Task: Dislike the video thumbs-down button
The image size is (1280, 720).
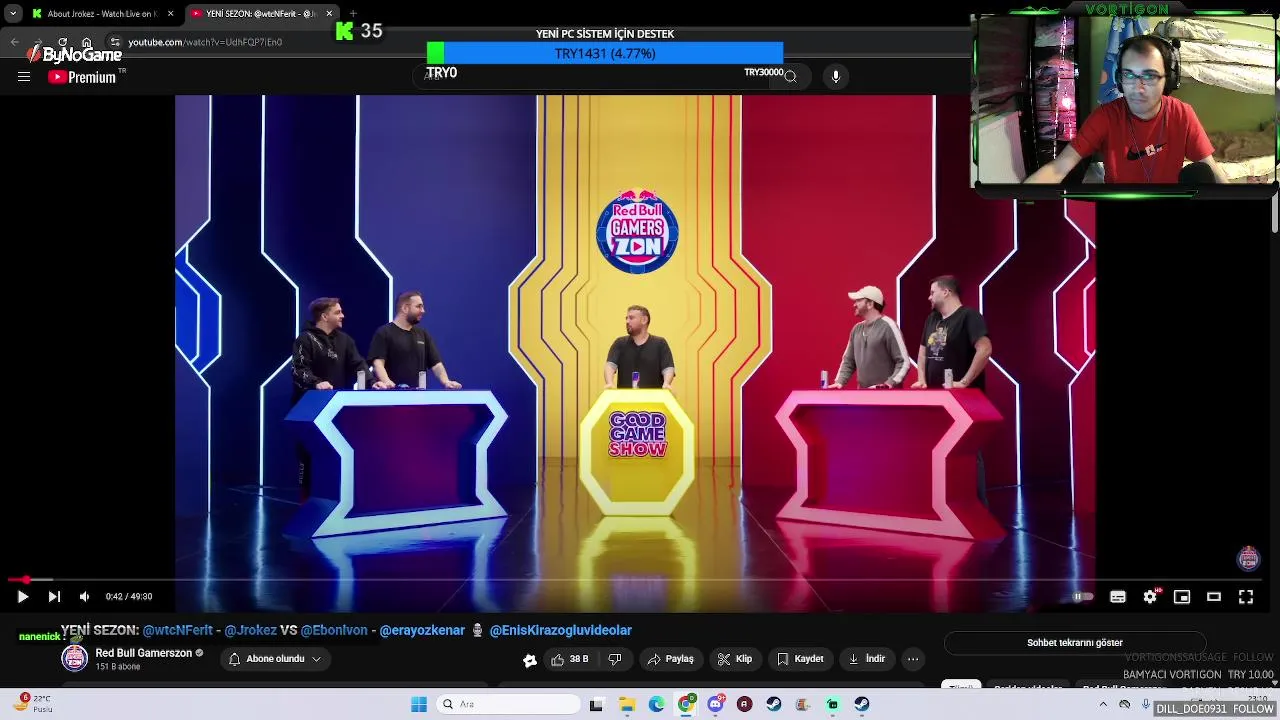Action: pos(615,659)
